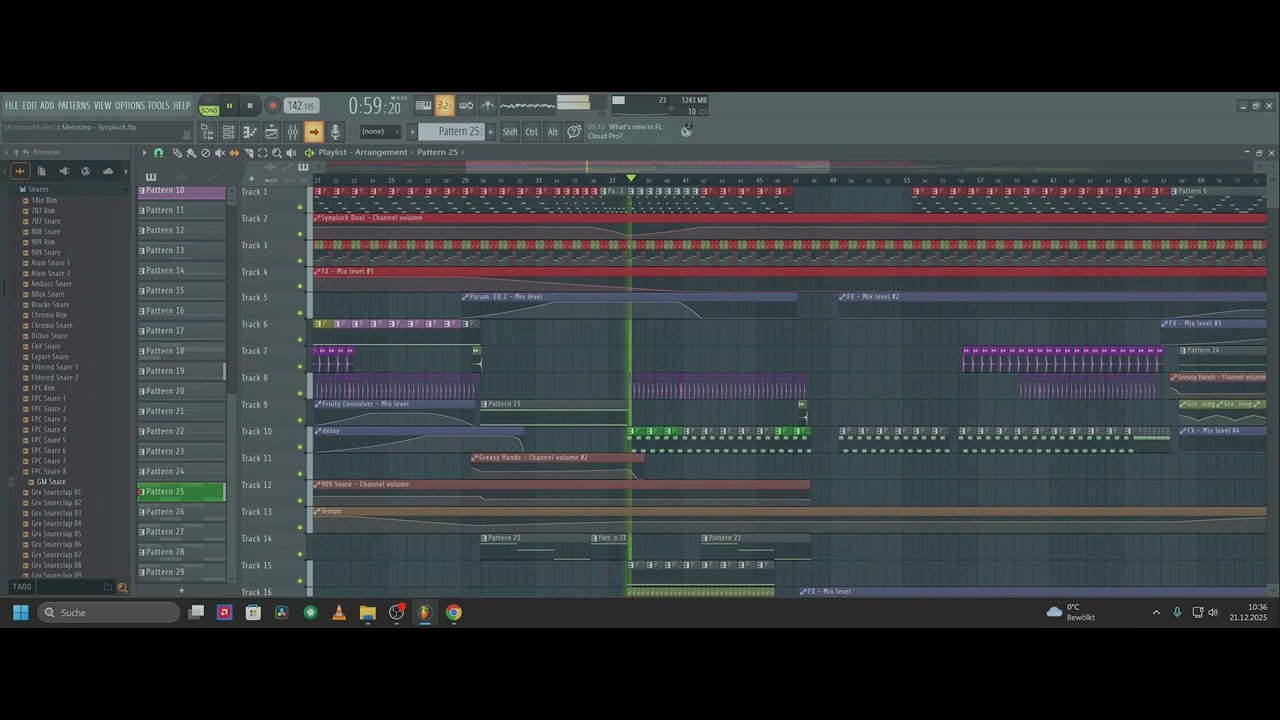Open the FILE menu
The image size is (1280, 720).
(x=12, y=106)
